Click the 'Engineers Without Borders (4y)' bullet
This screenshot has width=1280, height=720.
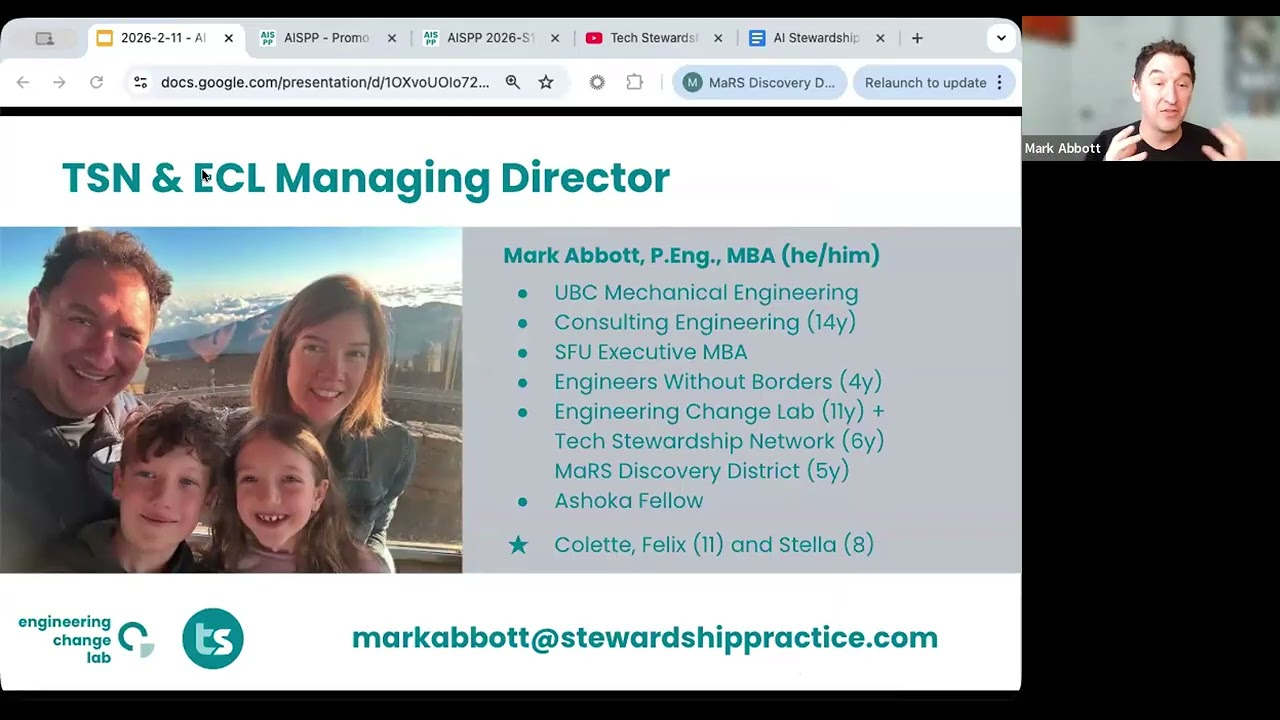[718, 382]
